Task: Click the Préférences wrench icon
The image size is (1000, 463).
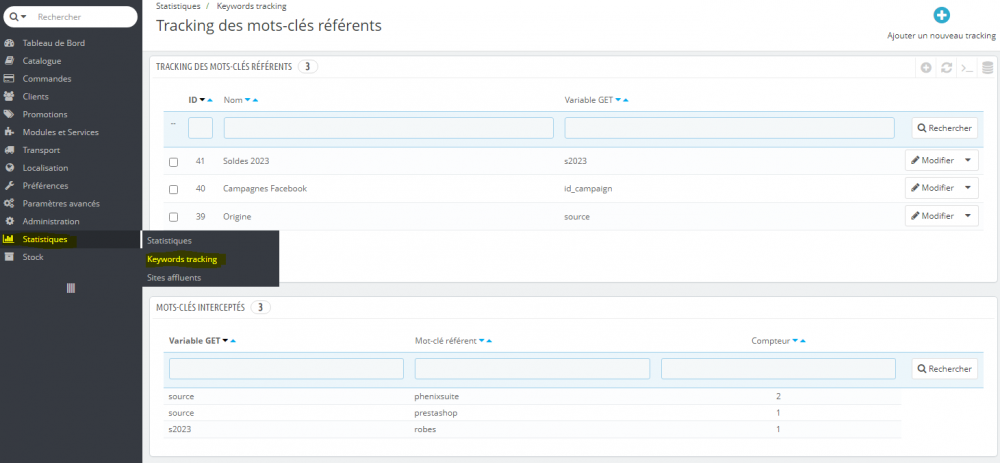Action: (x=9, y=186)
